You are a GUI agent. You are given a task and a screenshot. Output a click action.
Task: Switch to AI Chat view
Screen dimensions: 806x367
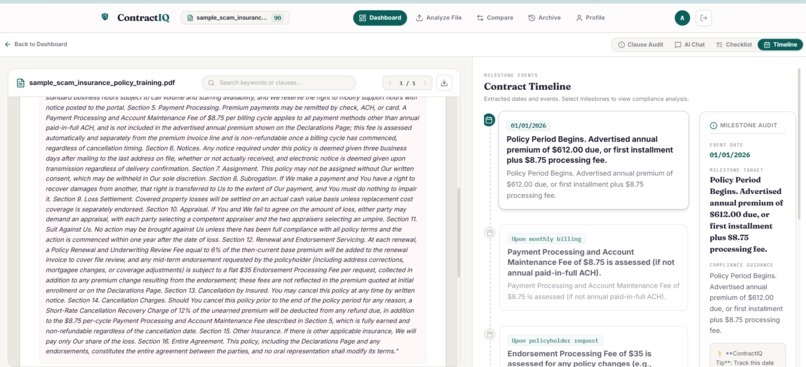point(690,45)
